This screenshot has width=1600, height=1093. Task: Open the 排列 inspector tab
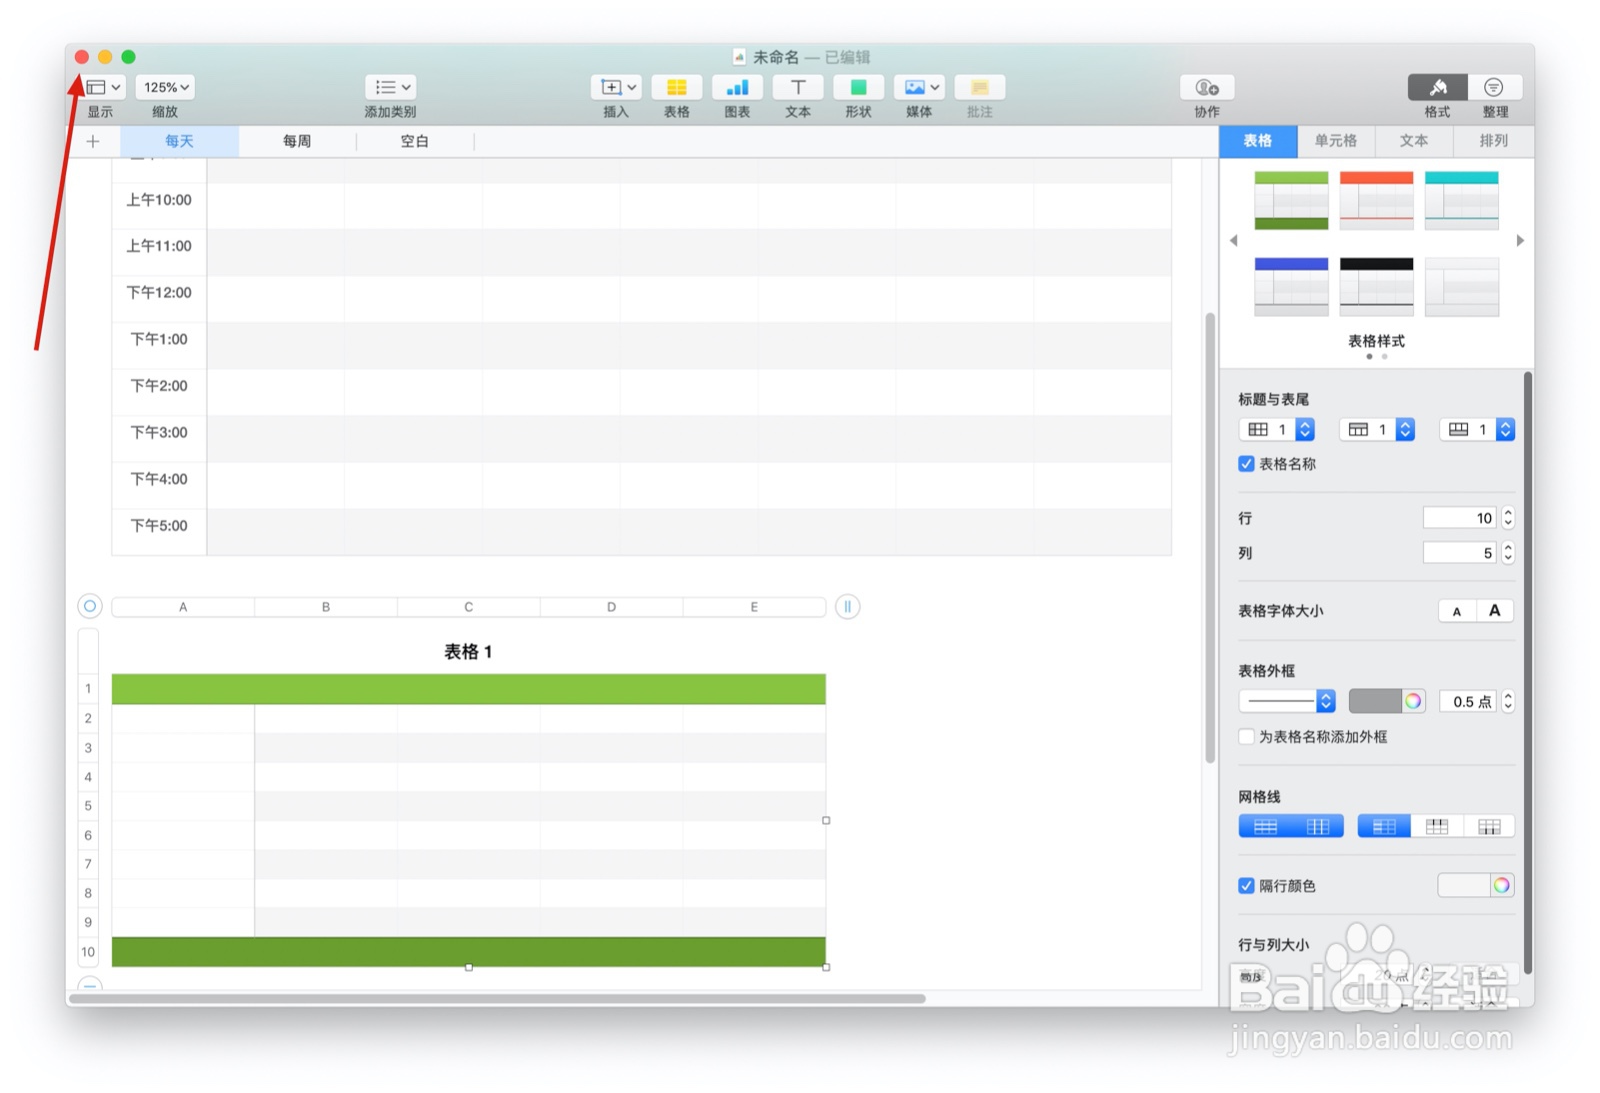coord(1493,141)
